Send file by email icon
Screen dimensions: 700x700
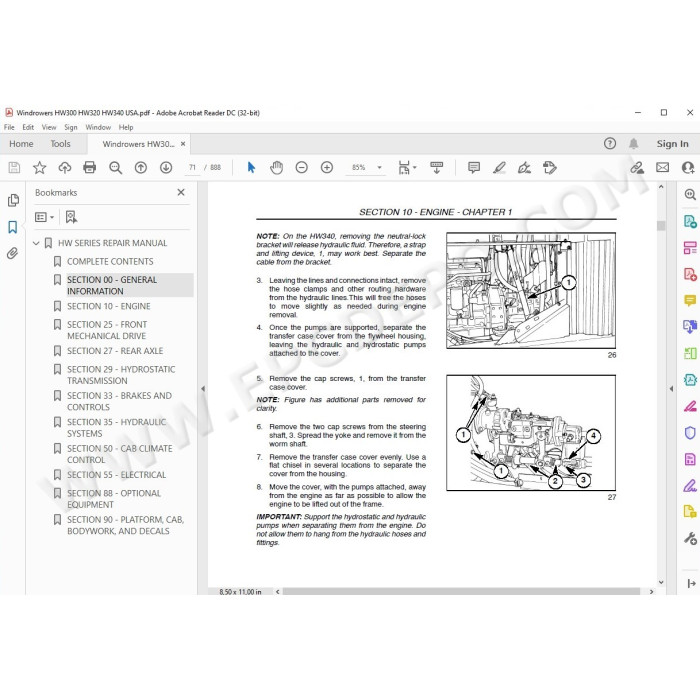click(x=662, y=167)
